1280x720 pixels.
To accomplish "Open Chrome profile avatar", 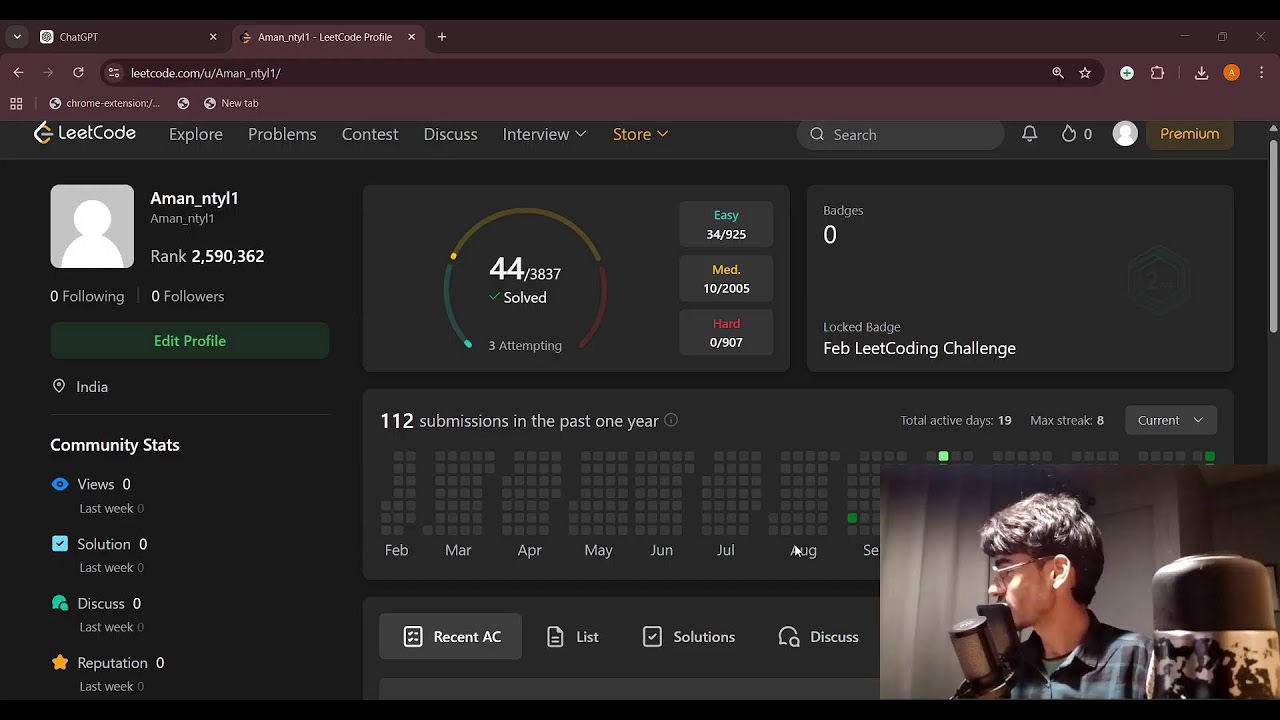I will [x=1232, y=73].
